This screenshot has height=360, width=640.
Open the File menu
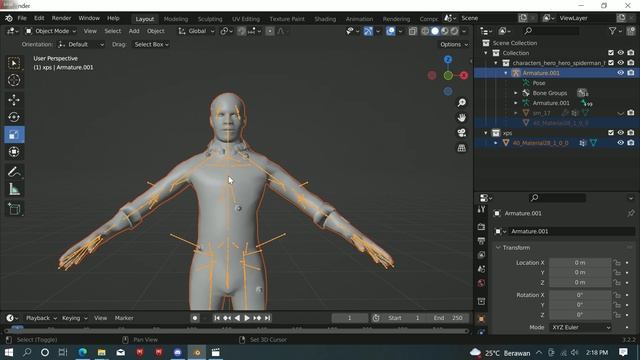click(22, 18)
